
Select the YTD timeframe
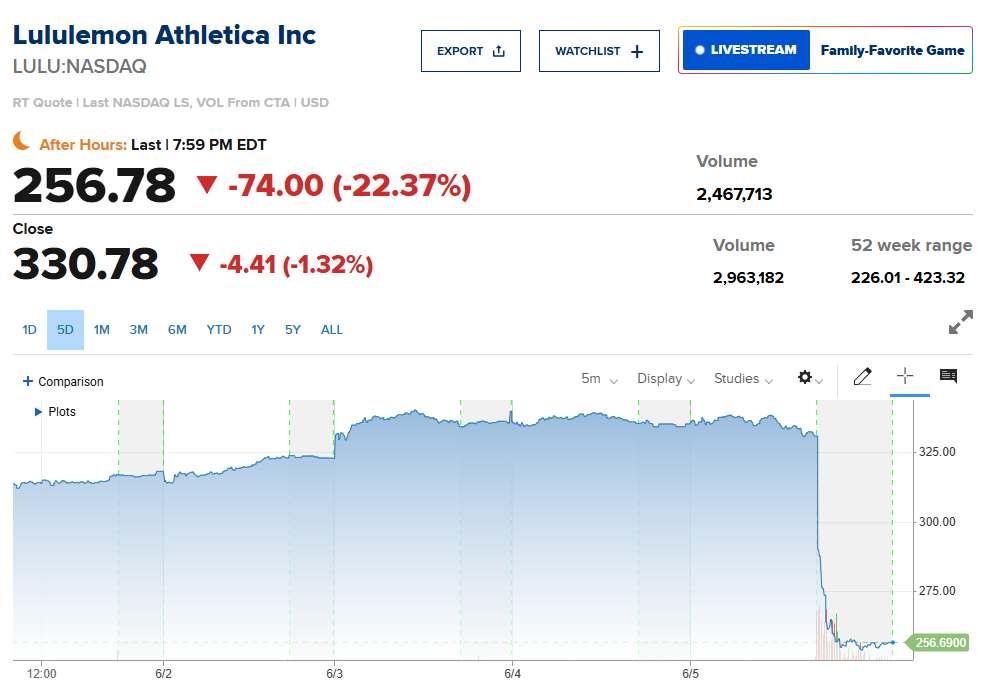218,329
